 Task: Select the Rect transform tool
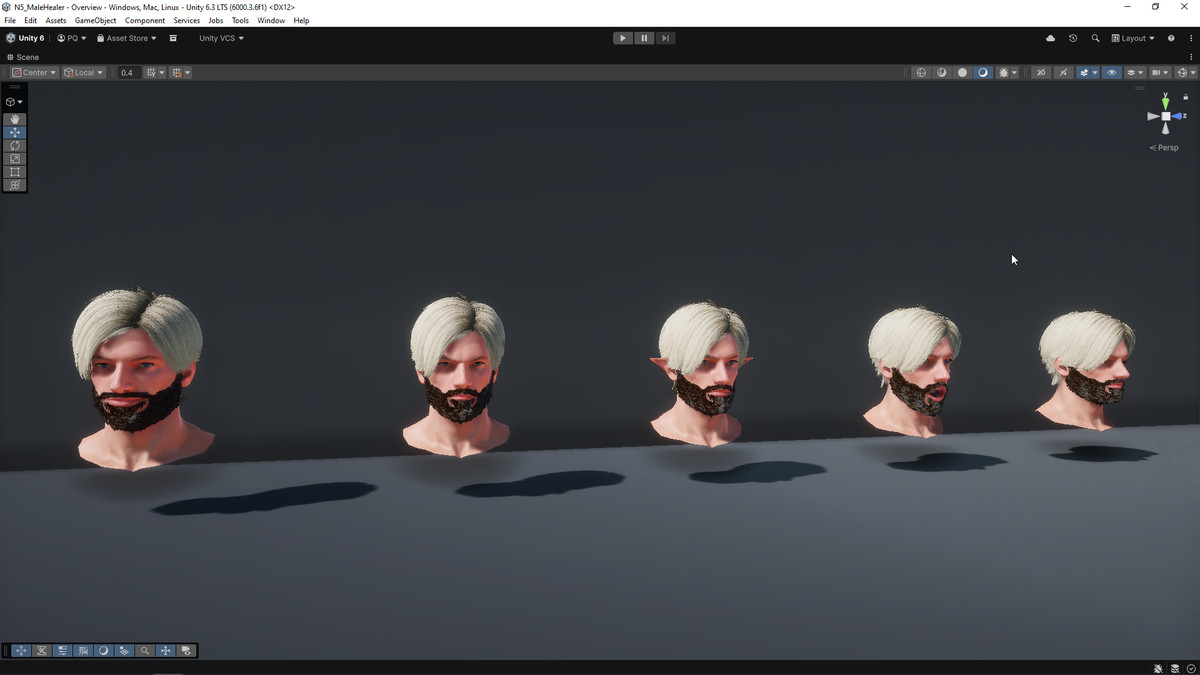pos(14,172)
